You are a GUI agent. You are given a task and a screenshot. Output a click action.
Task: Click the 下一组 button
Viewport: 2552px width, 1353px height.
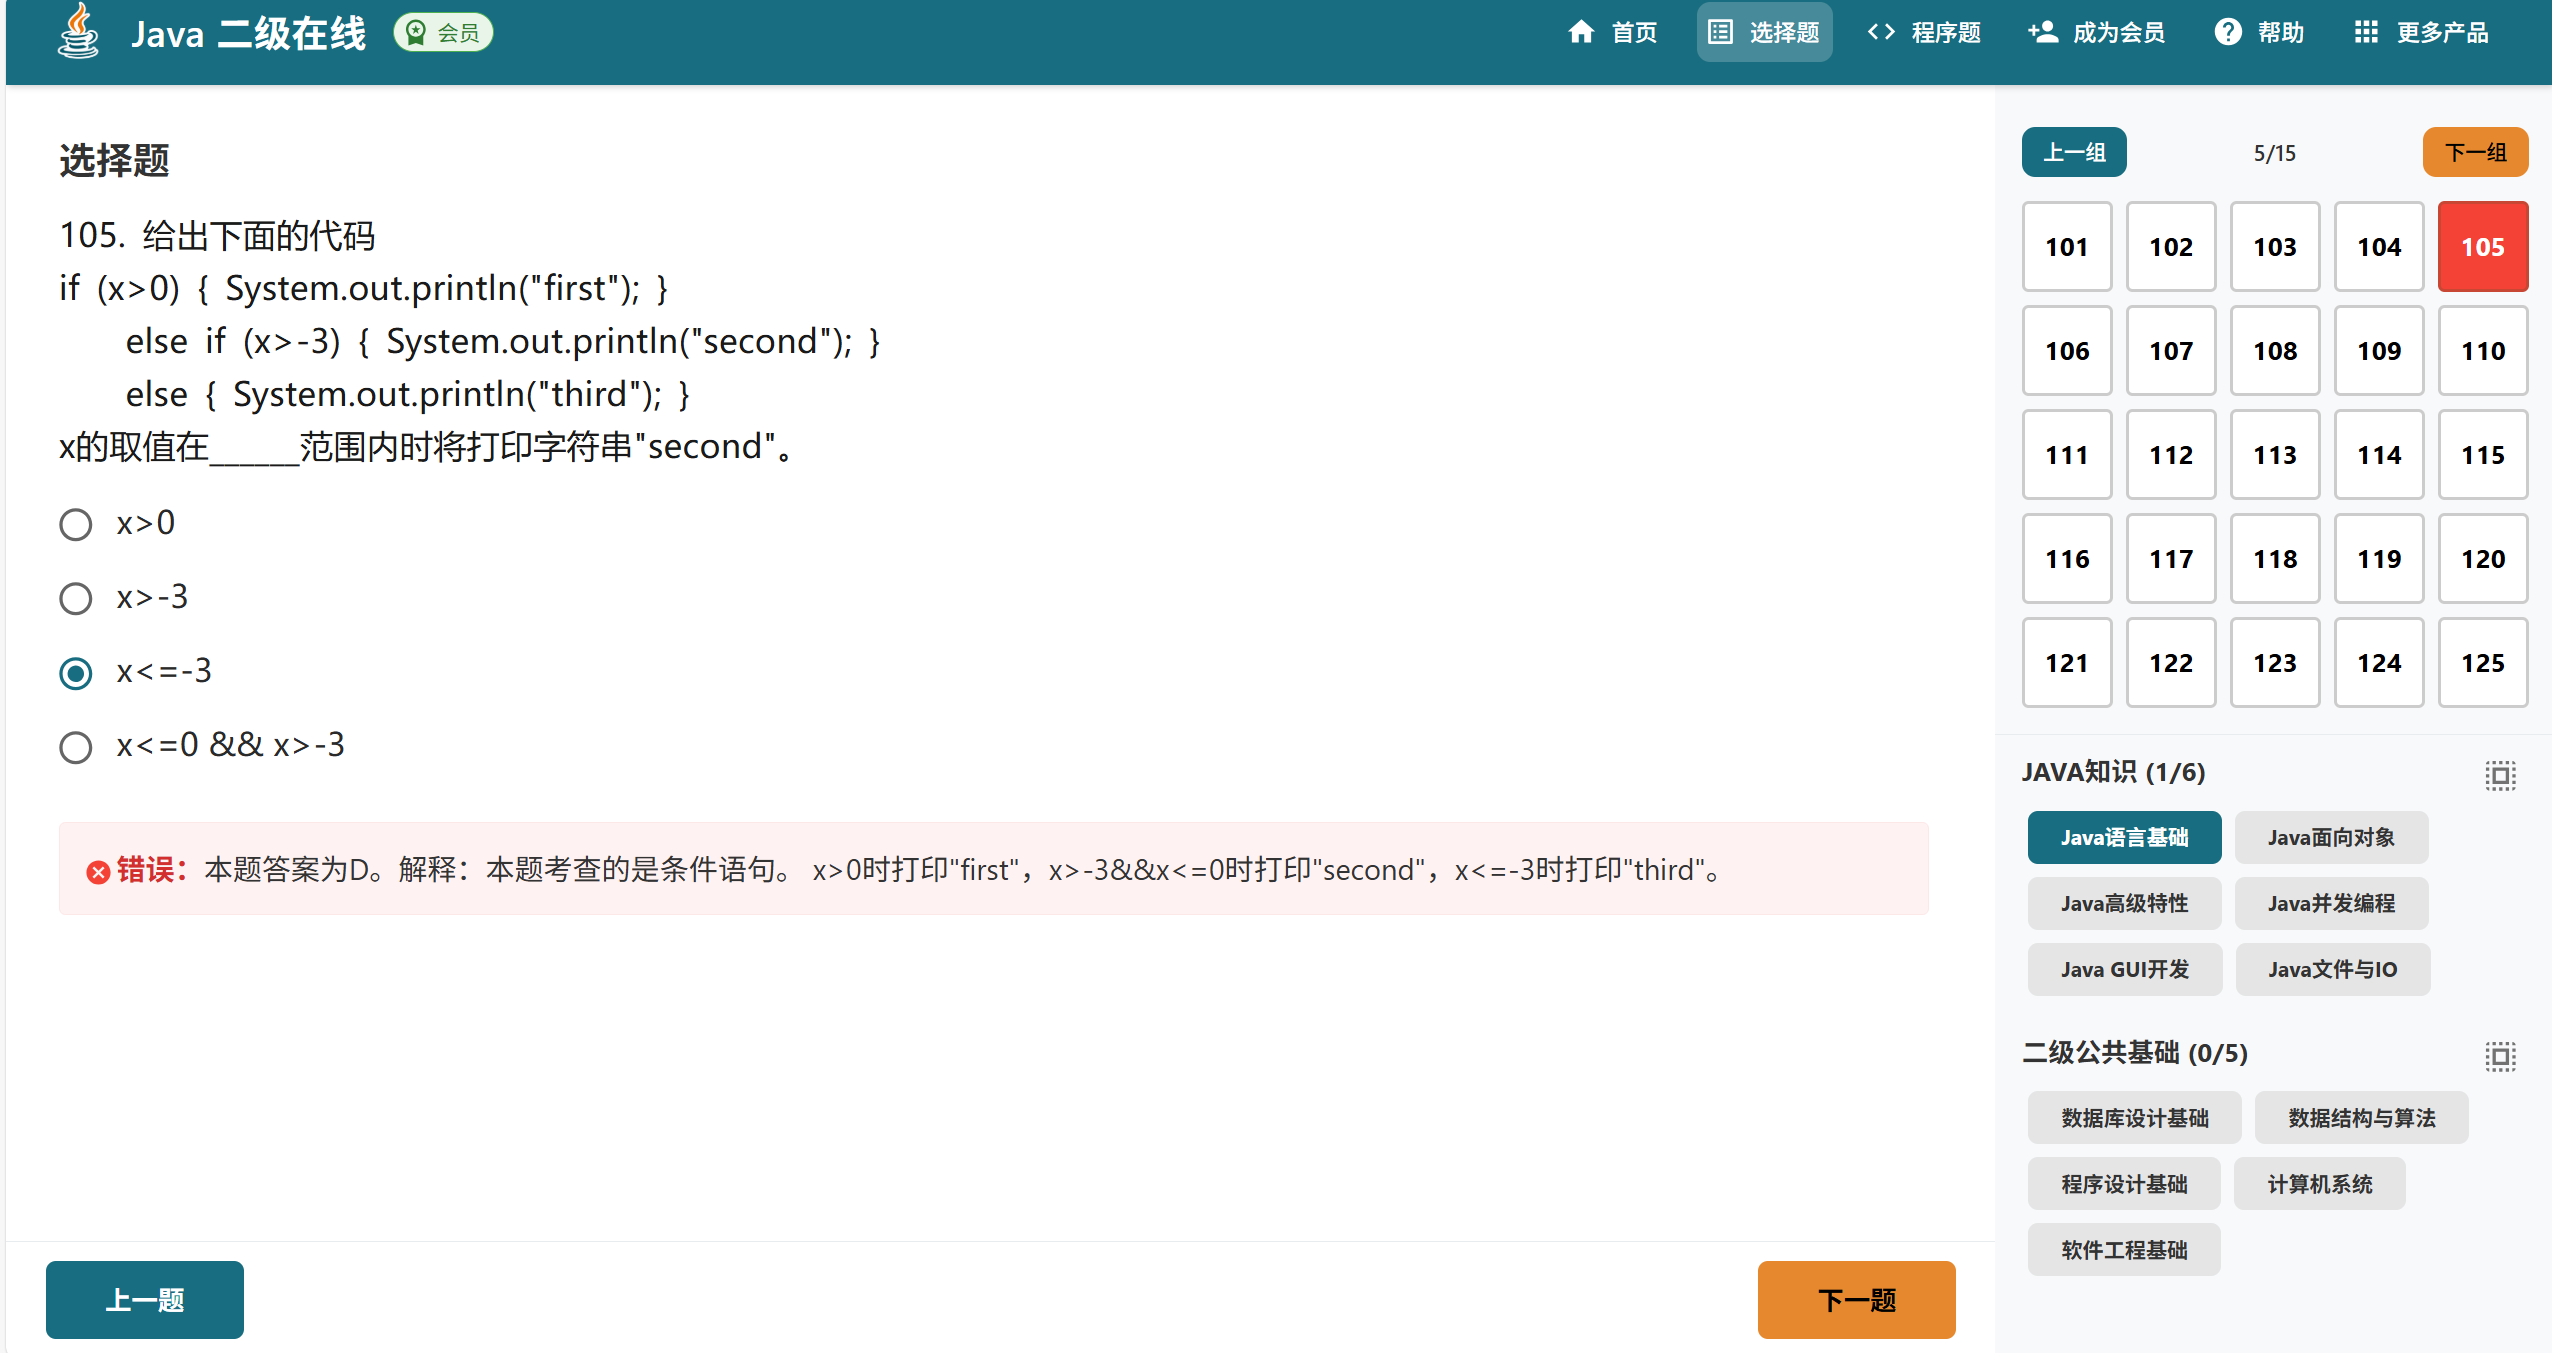point(2476,152)
